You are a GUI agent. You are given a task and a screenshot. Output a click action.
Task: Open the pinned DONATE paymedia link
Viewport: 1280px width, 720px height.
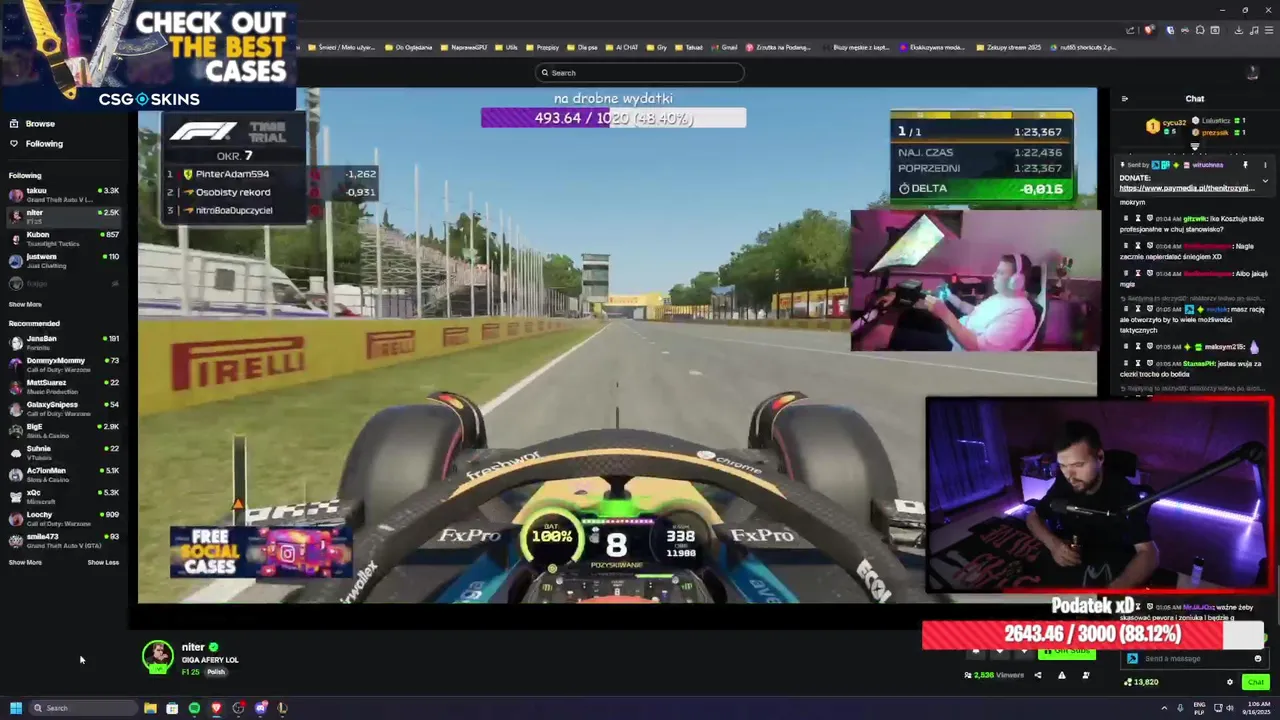1186,188
